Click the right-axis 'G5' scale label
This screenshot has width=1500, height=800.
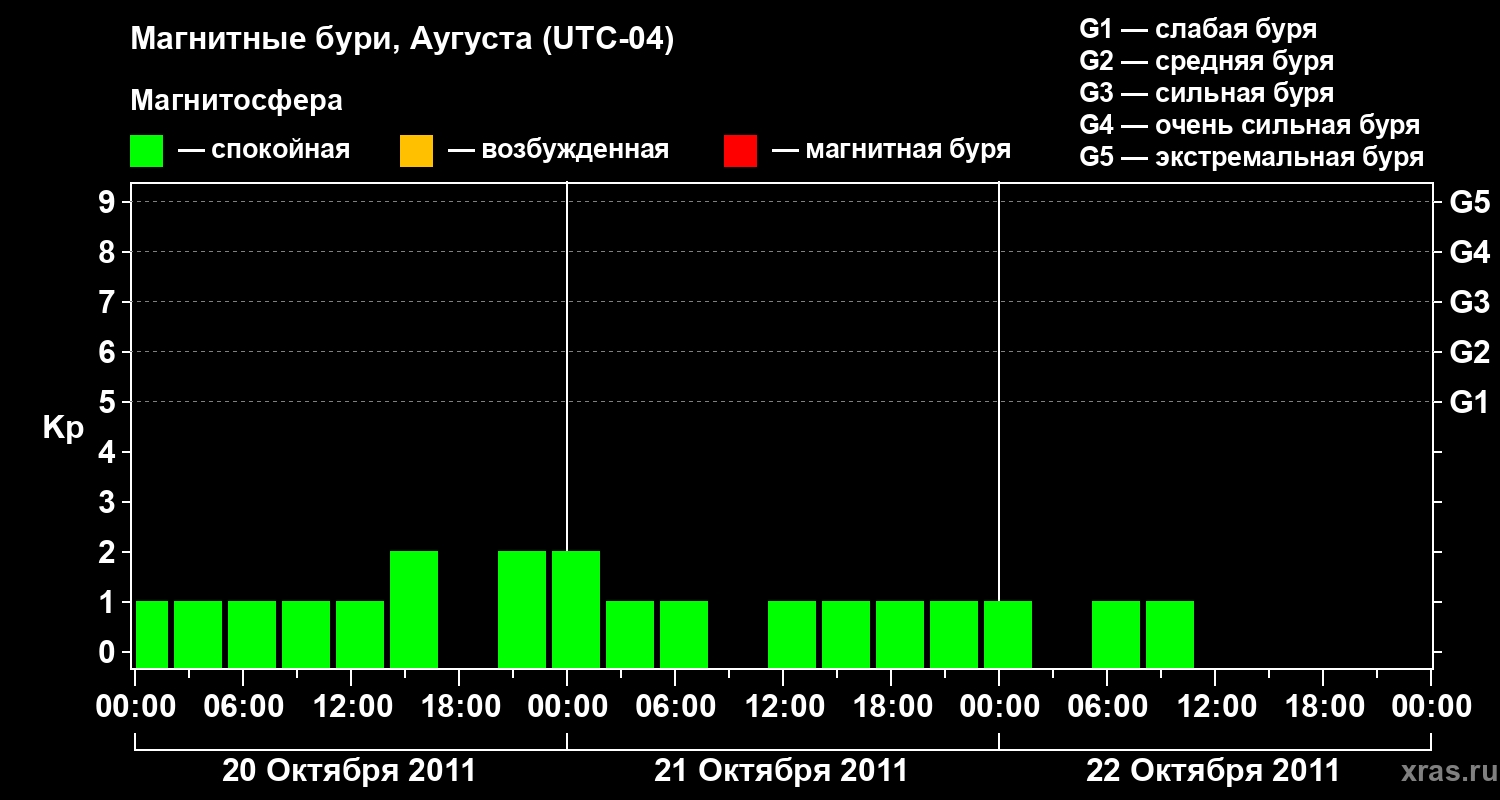pyautogui.click(x=1470, y=203)
